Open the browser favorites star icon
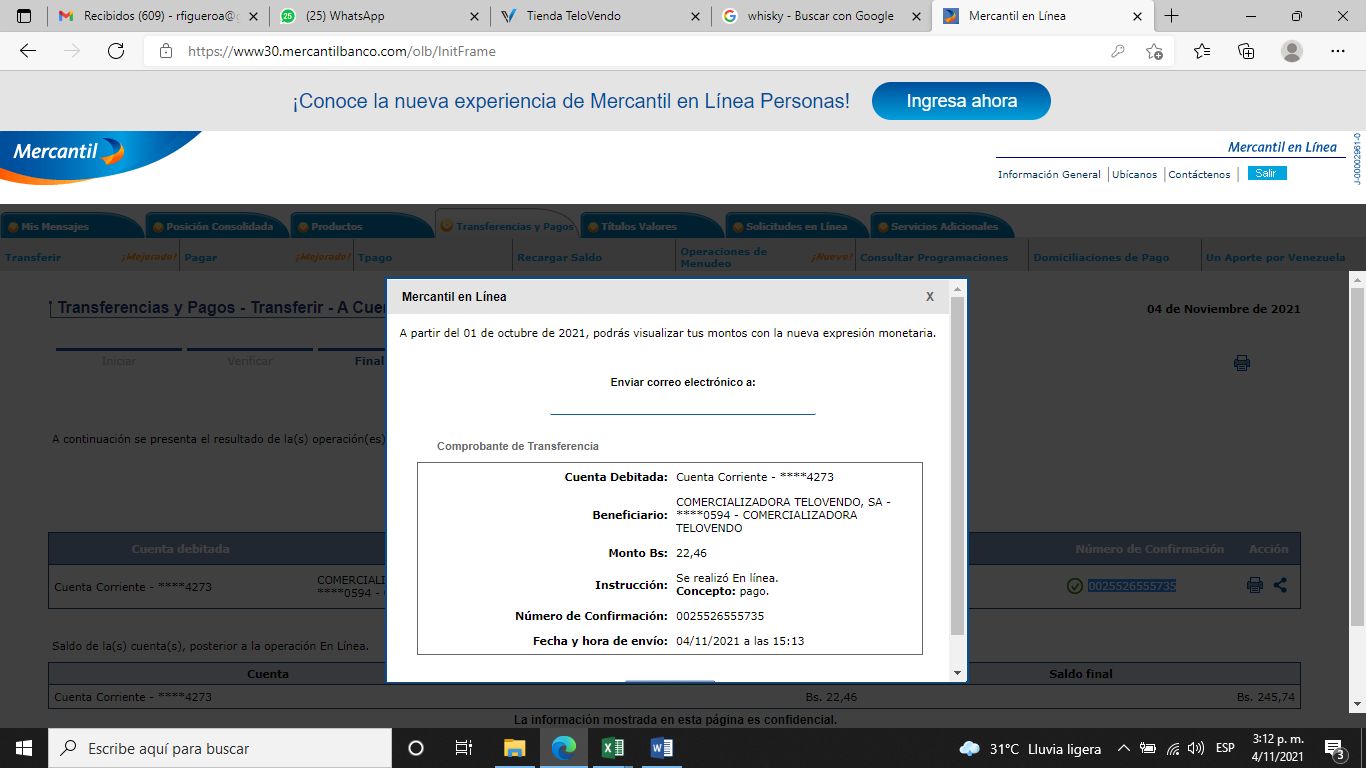This screenshot has height=768, width=1366. 1201,51
